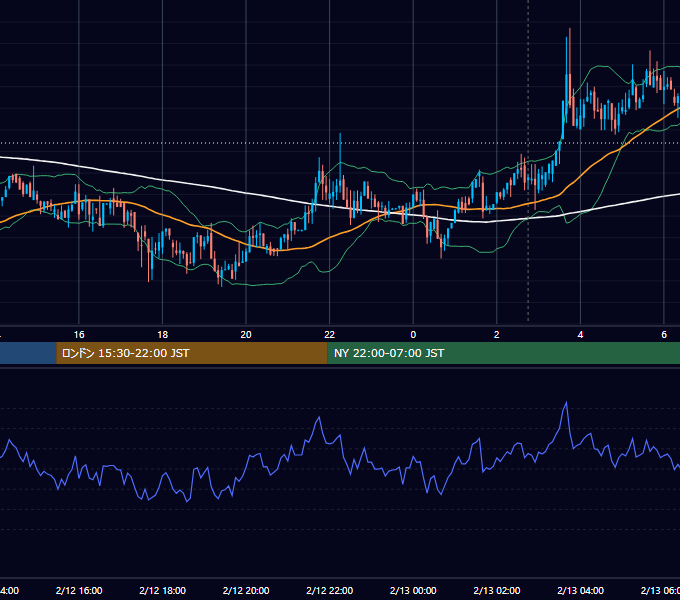Click the 2/12 20:00 time label
This screenshot has width=680, height=600.
[x=246, y=590]
